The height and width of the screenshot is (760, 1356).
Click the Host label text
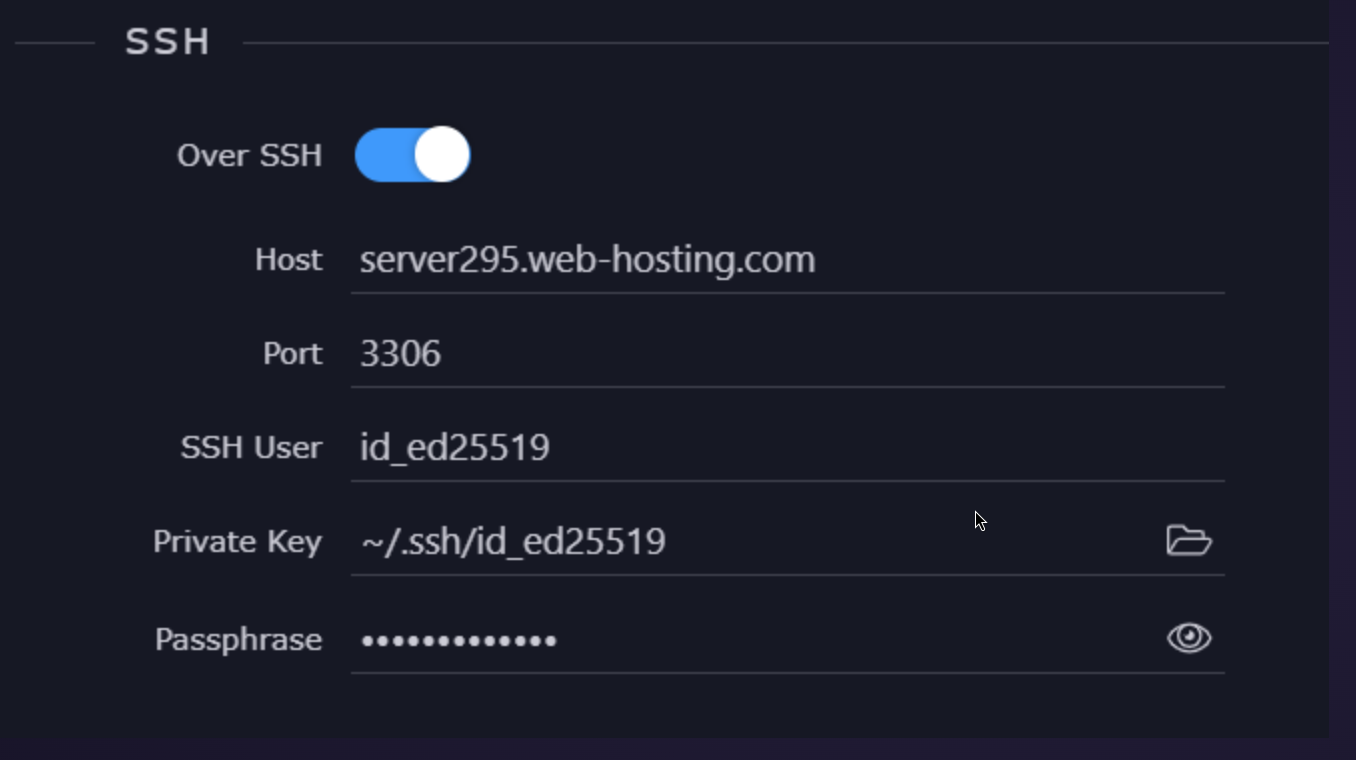tap(288, 260)
